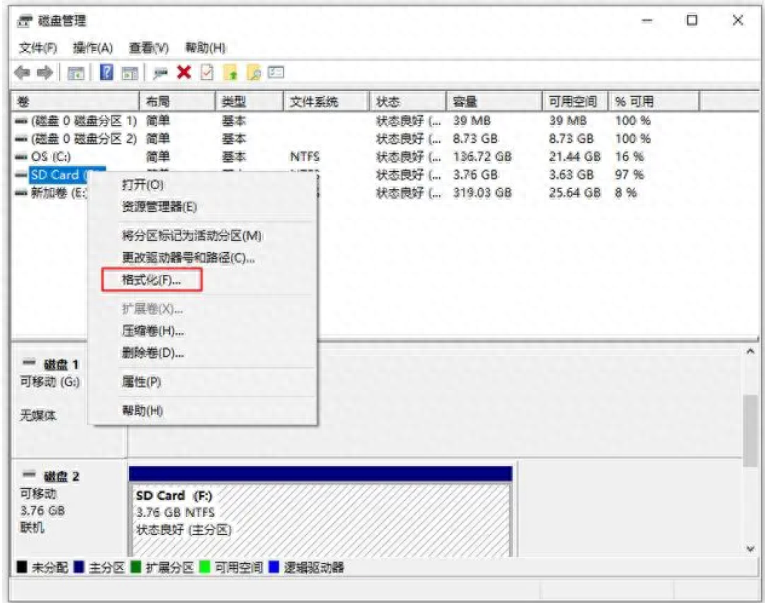Viewport: 765px width, 603px height.
Task: Click the green 扩展分区 legend swatch
Action: click(136, 567)
